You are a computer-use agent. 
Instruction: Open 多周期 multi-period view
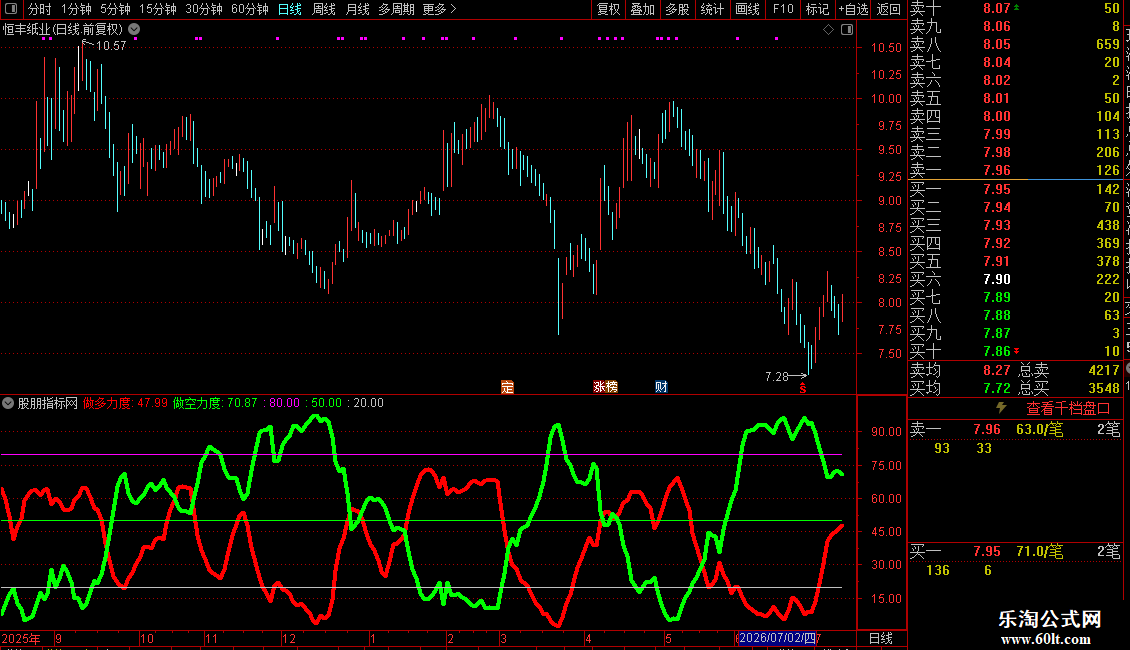[396, 9]
